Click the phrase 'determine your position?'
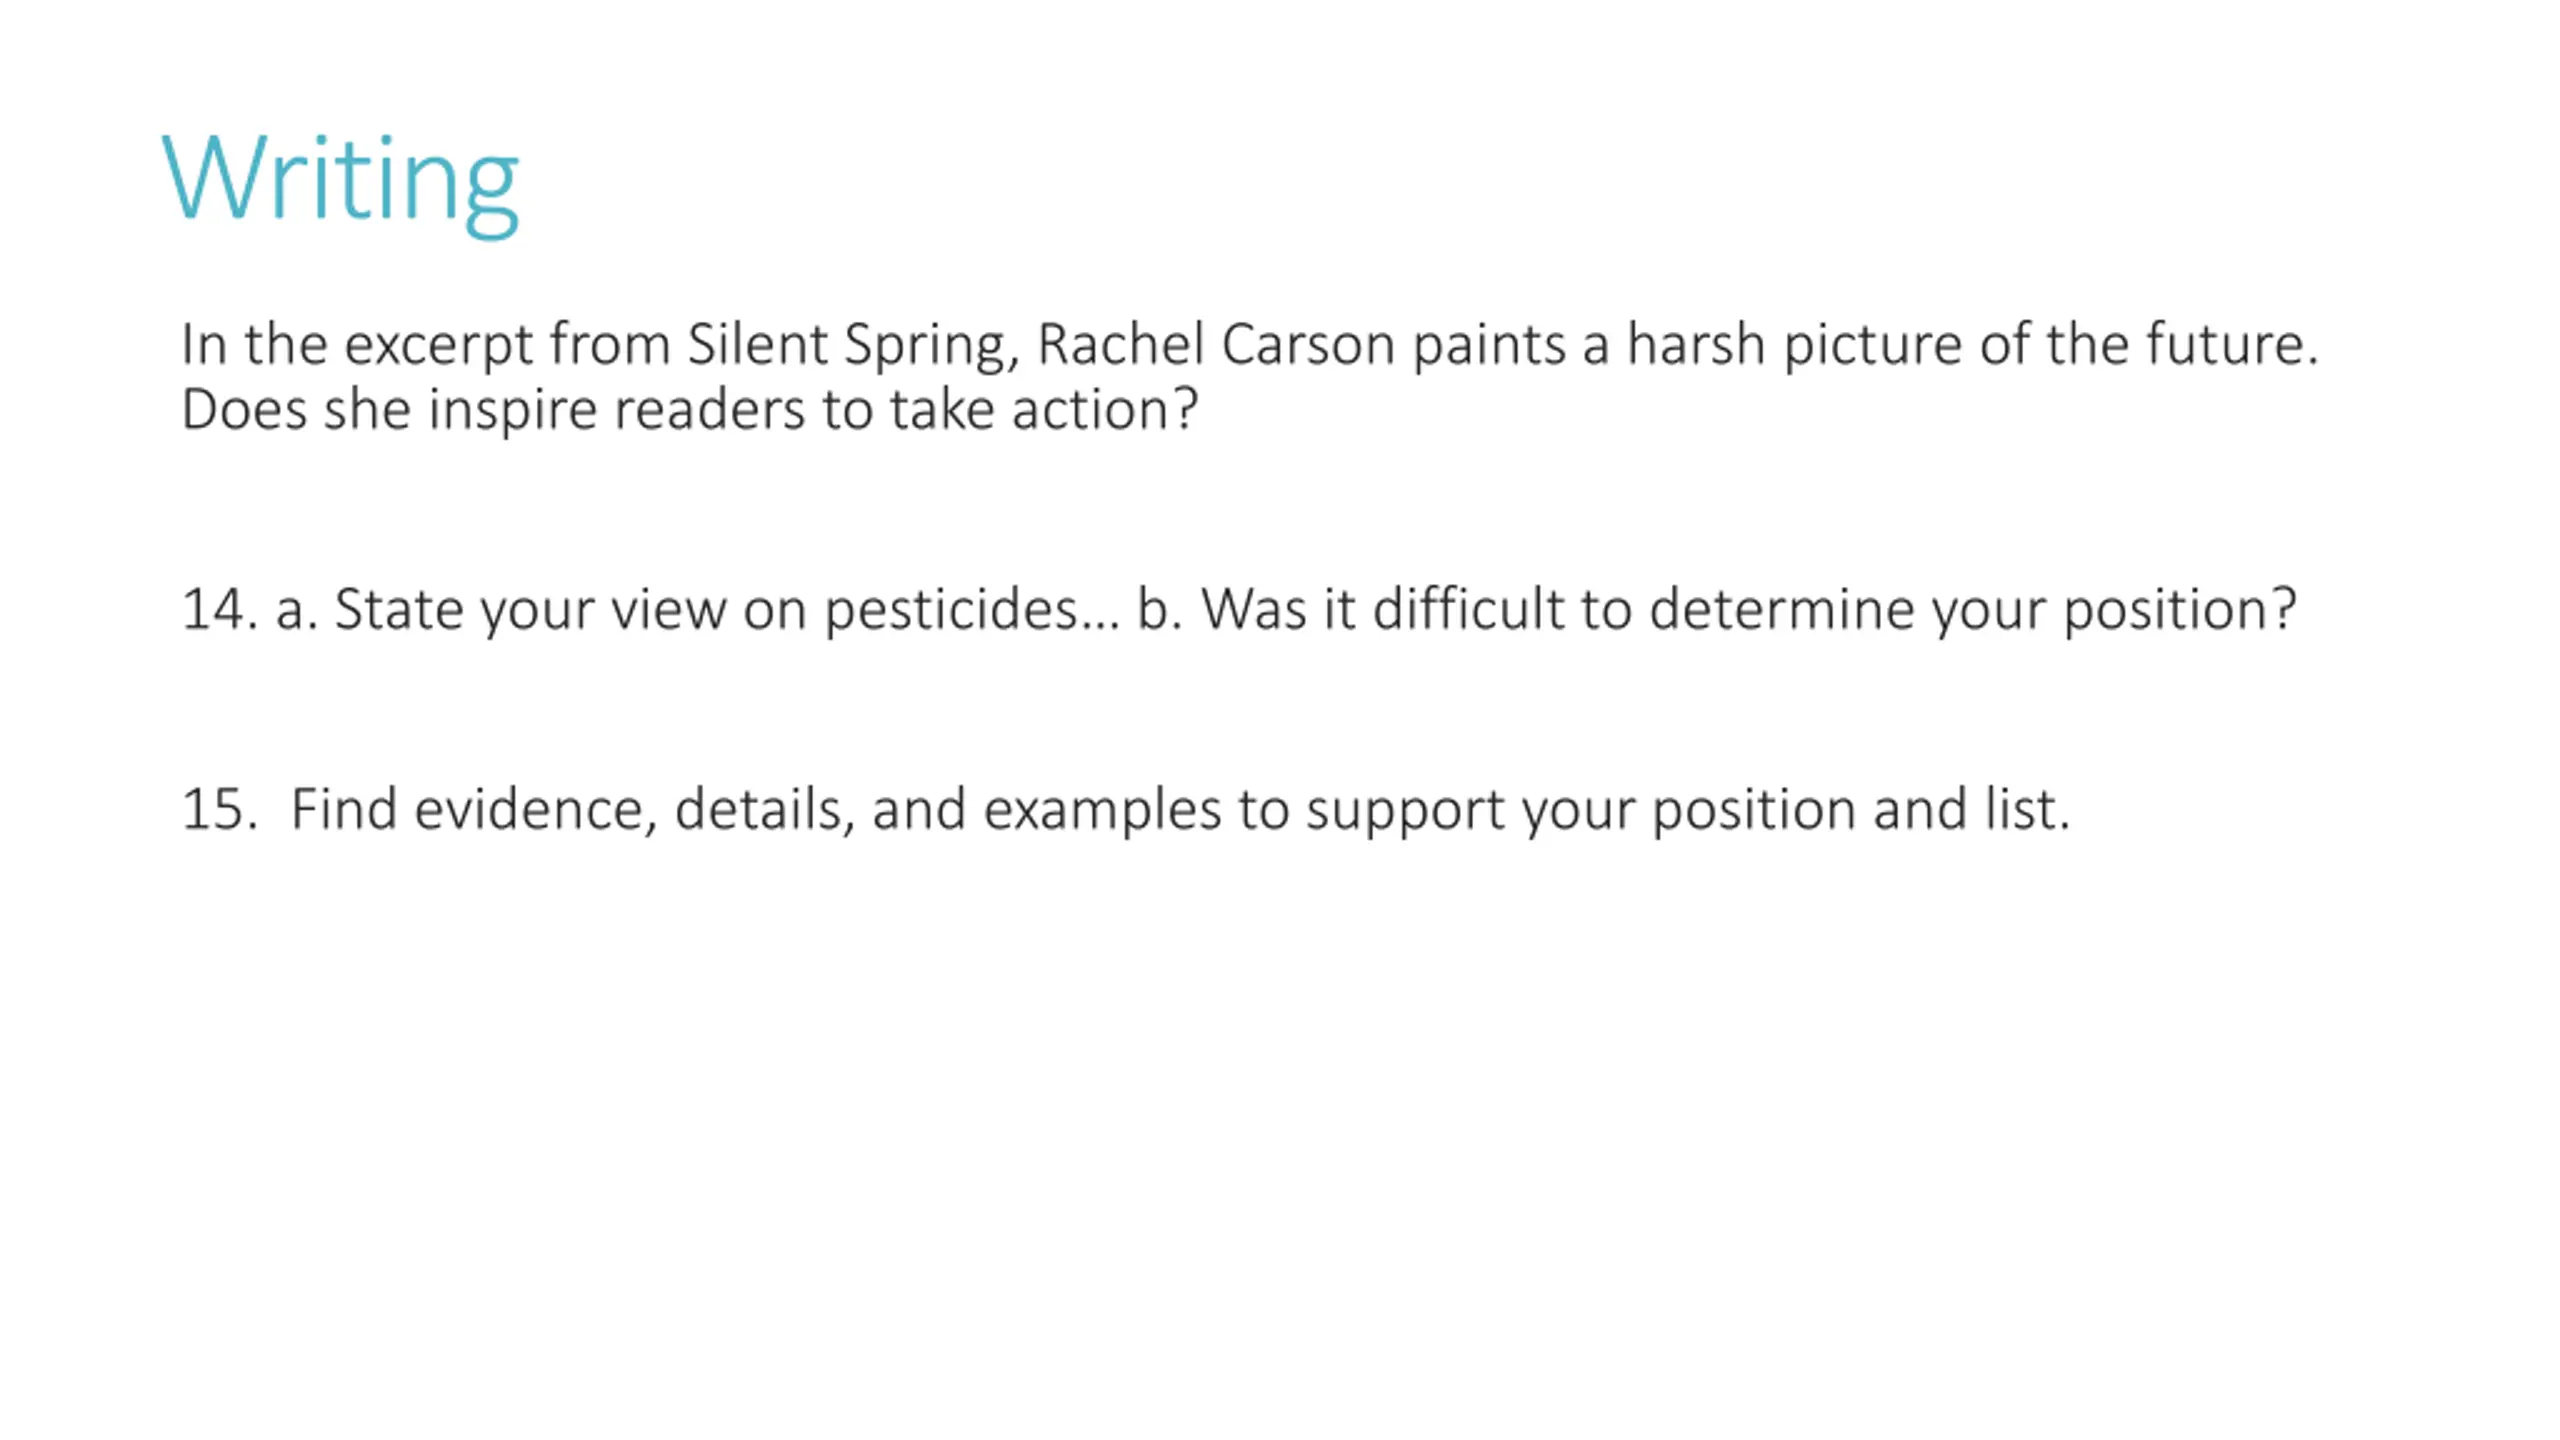 pyautogui.click(x=1972, y=610)
